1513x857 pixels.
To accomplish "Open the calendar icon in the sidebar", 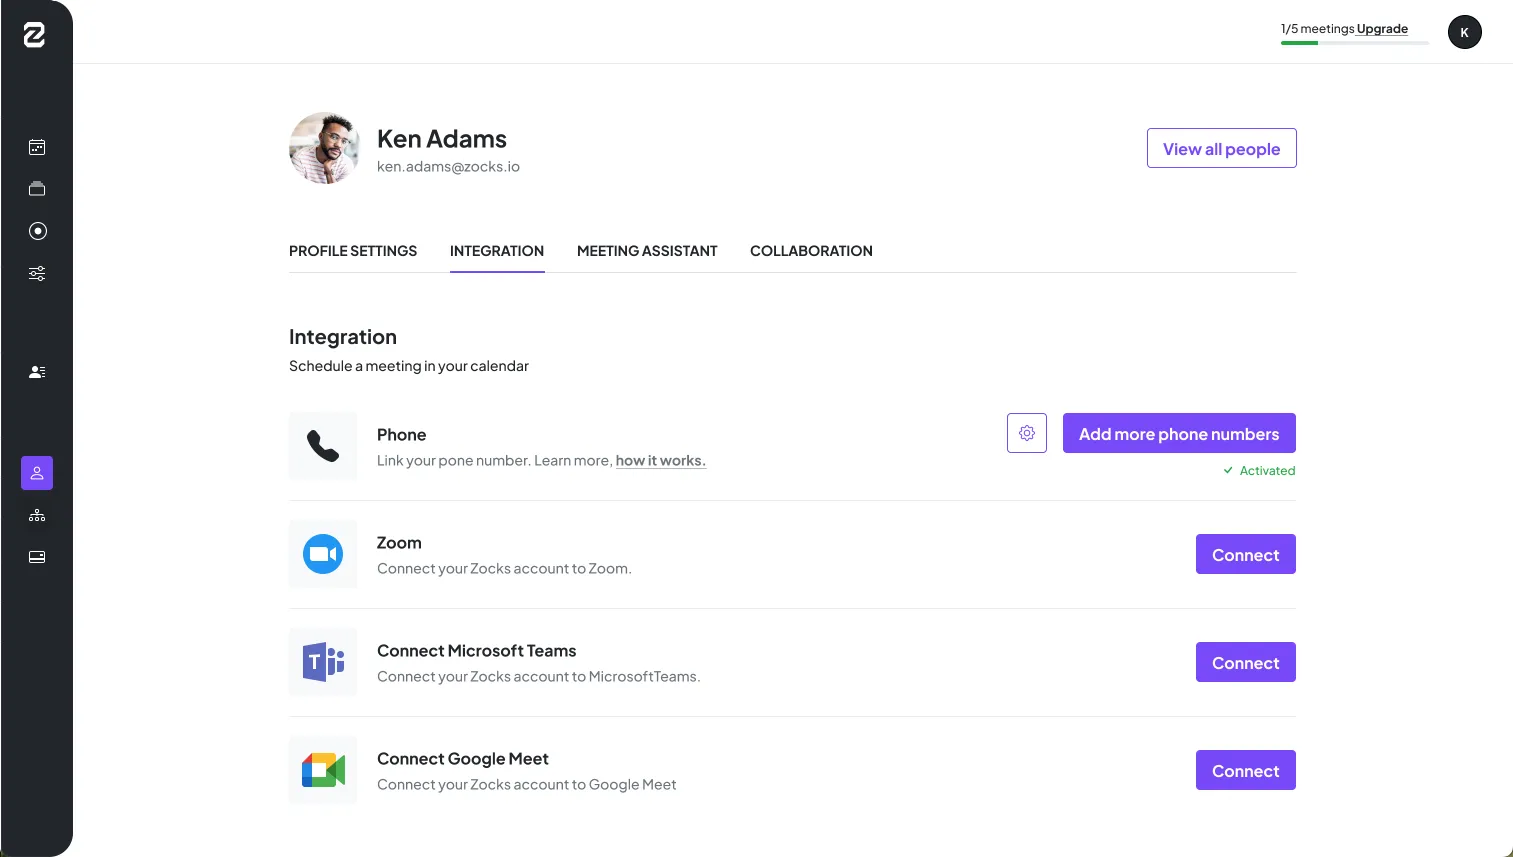I will click(x=37, y=147).
